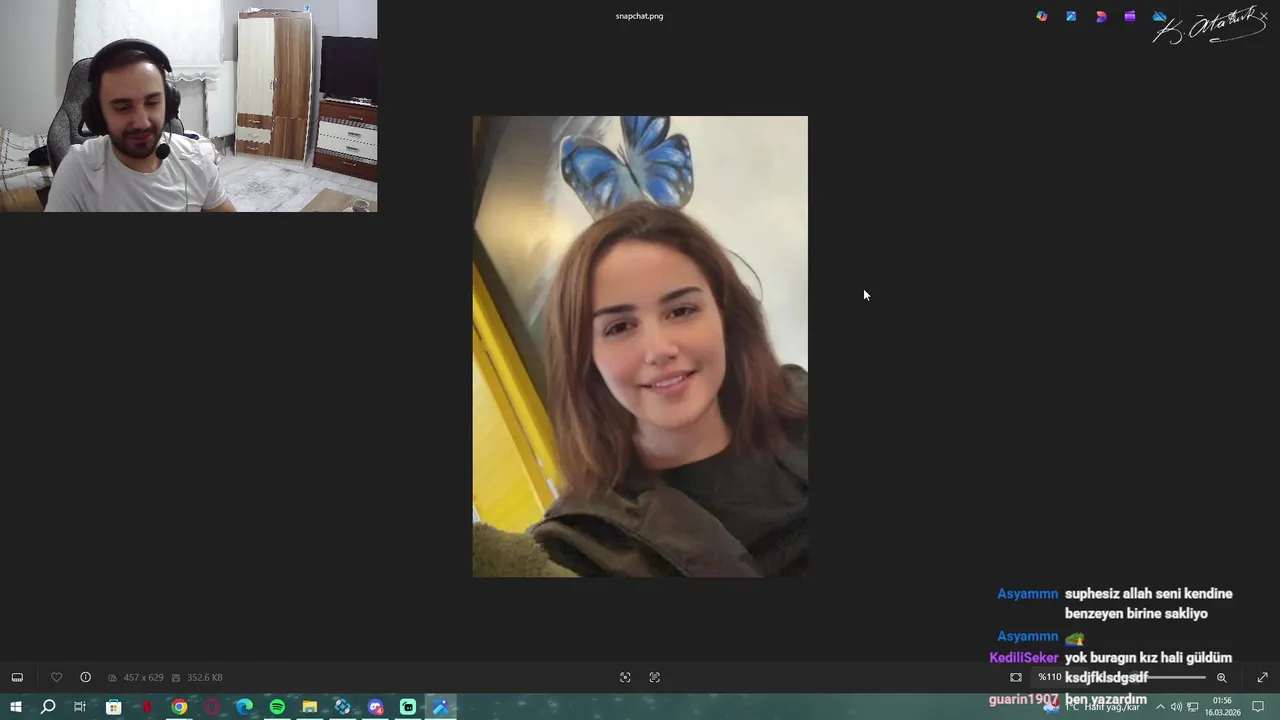Open the Opera browser taskbar icon
Viewport: 1280px width, 720px height.
tap(212, 707)
